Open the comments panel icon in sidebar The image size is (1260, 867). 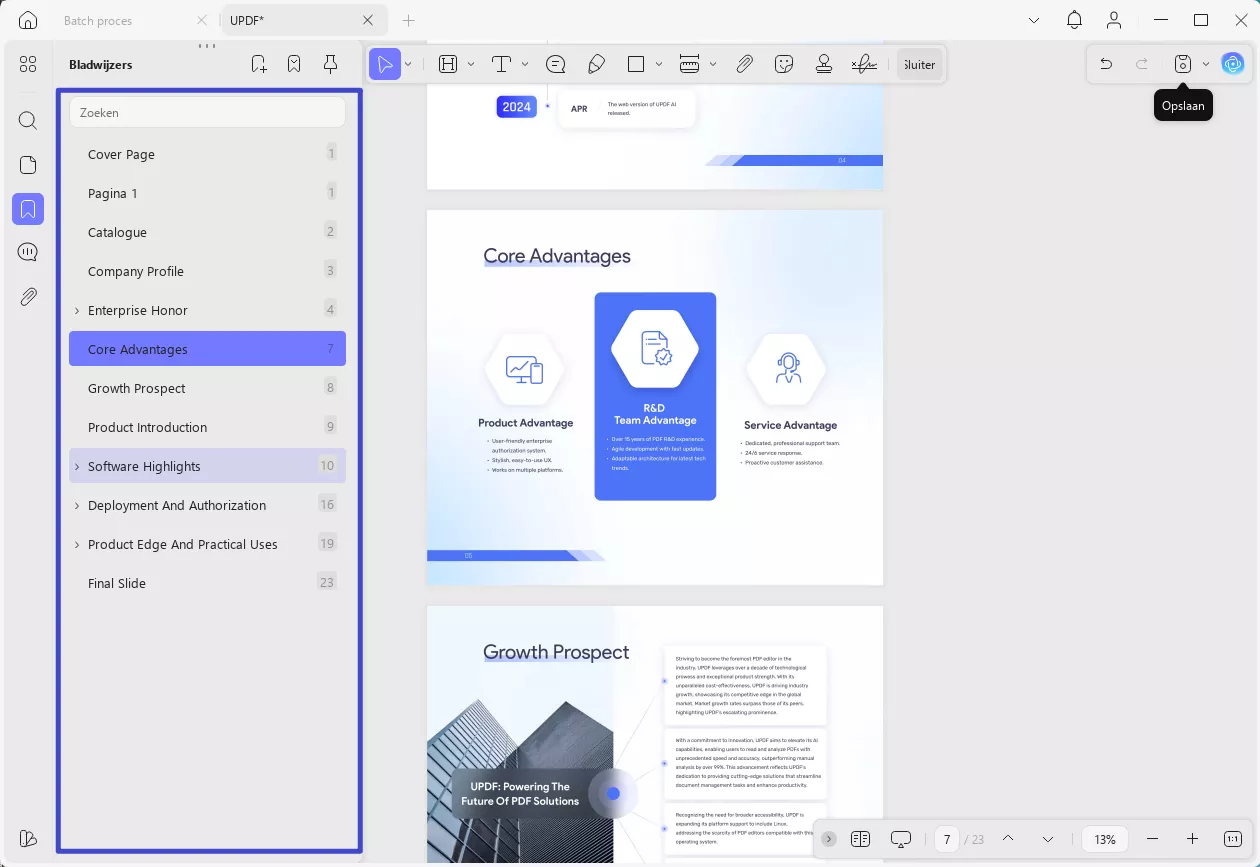pos(28,252)
